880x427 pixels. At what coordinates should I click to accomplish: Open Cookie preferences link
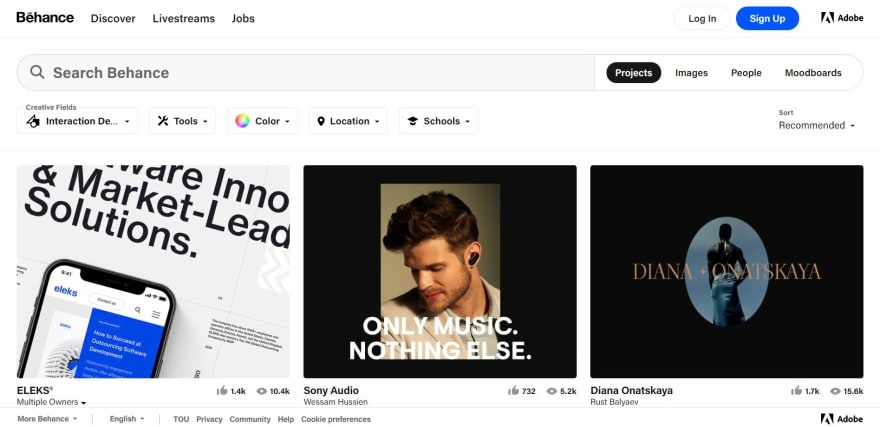pos(336,419)
